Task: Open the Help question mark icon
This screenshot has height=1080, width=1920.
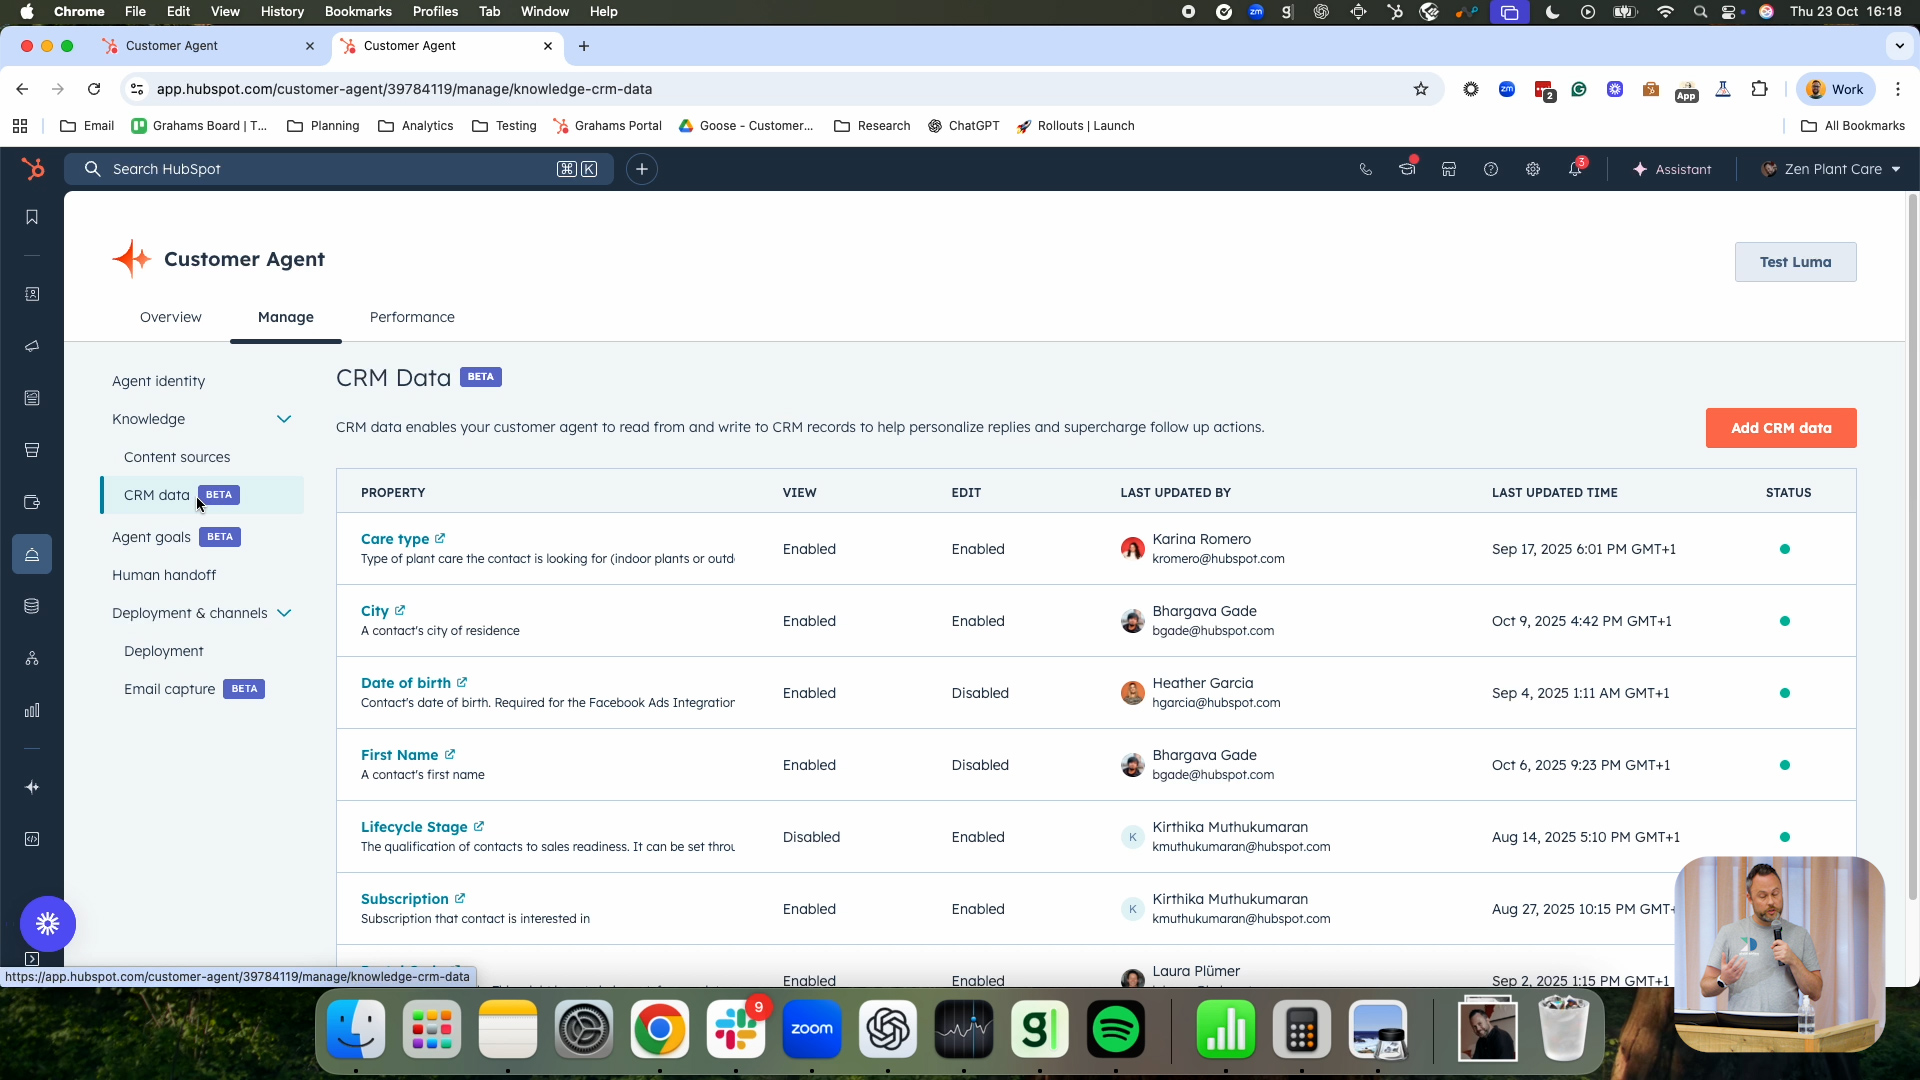Action: tap(1490, 169)
